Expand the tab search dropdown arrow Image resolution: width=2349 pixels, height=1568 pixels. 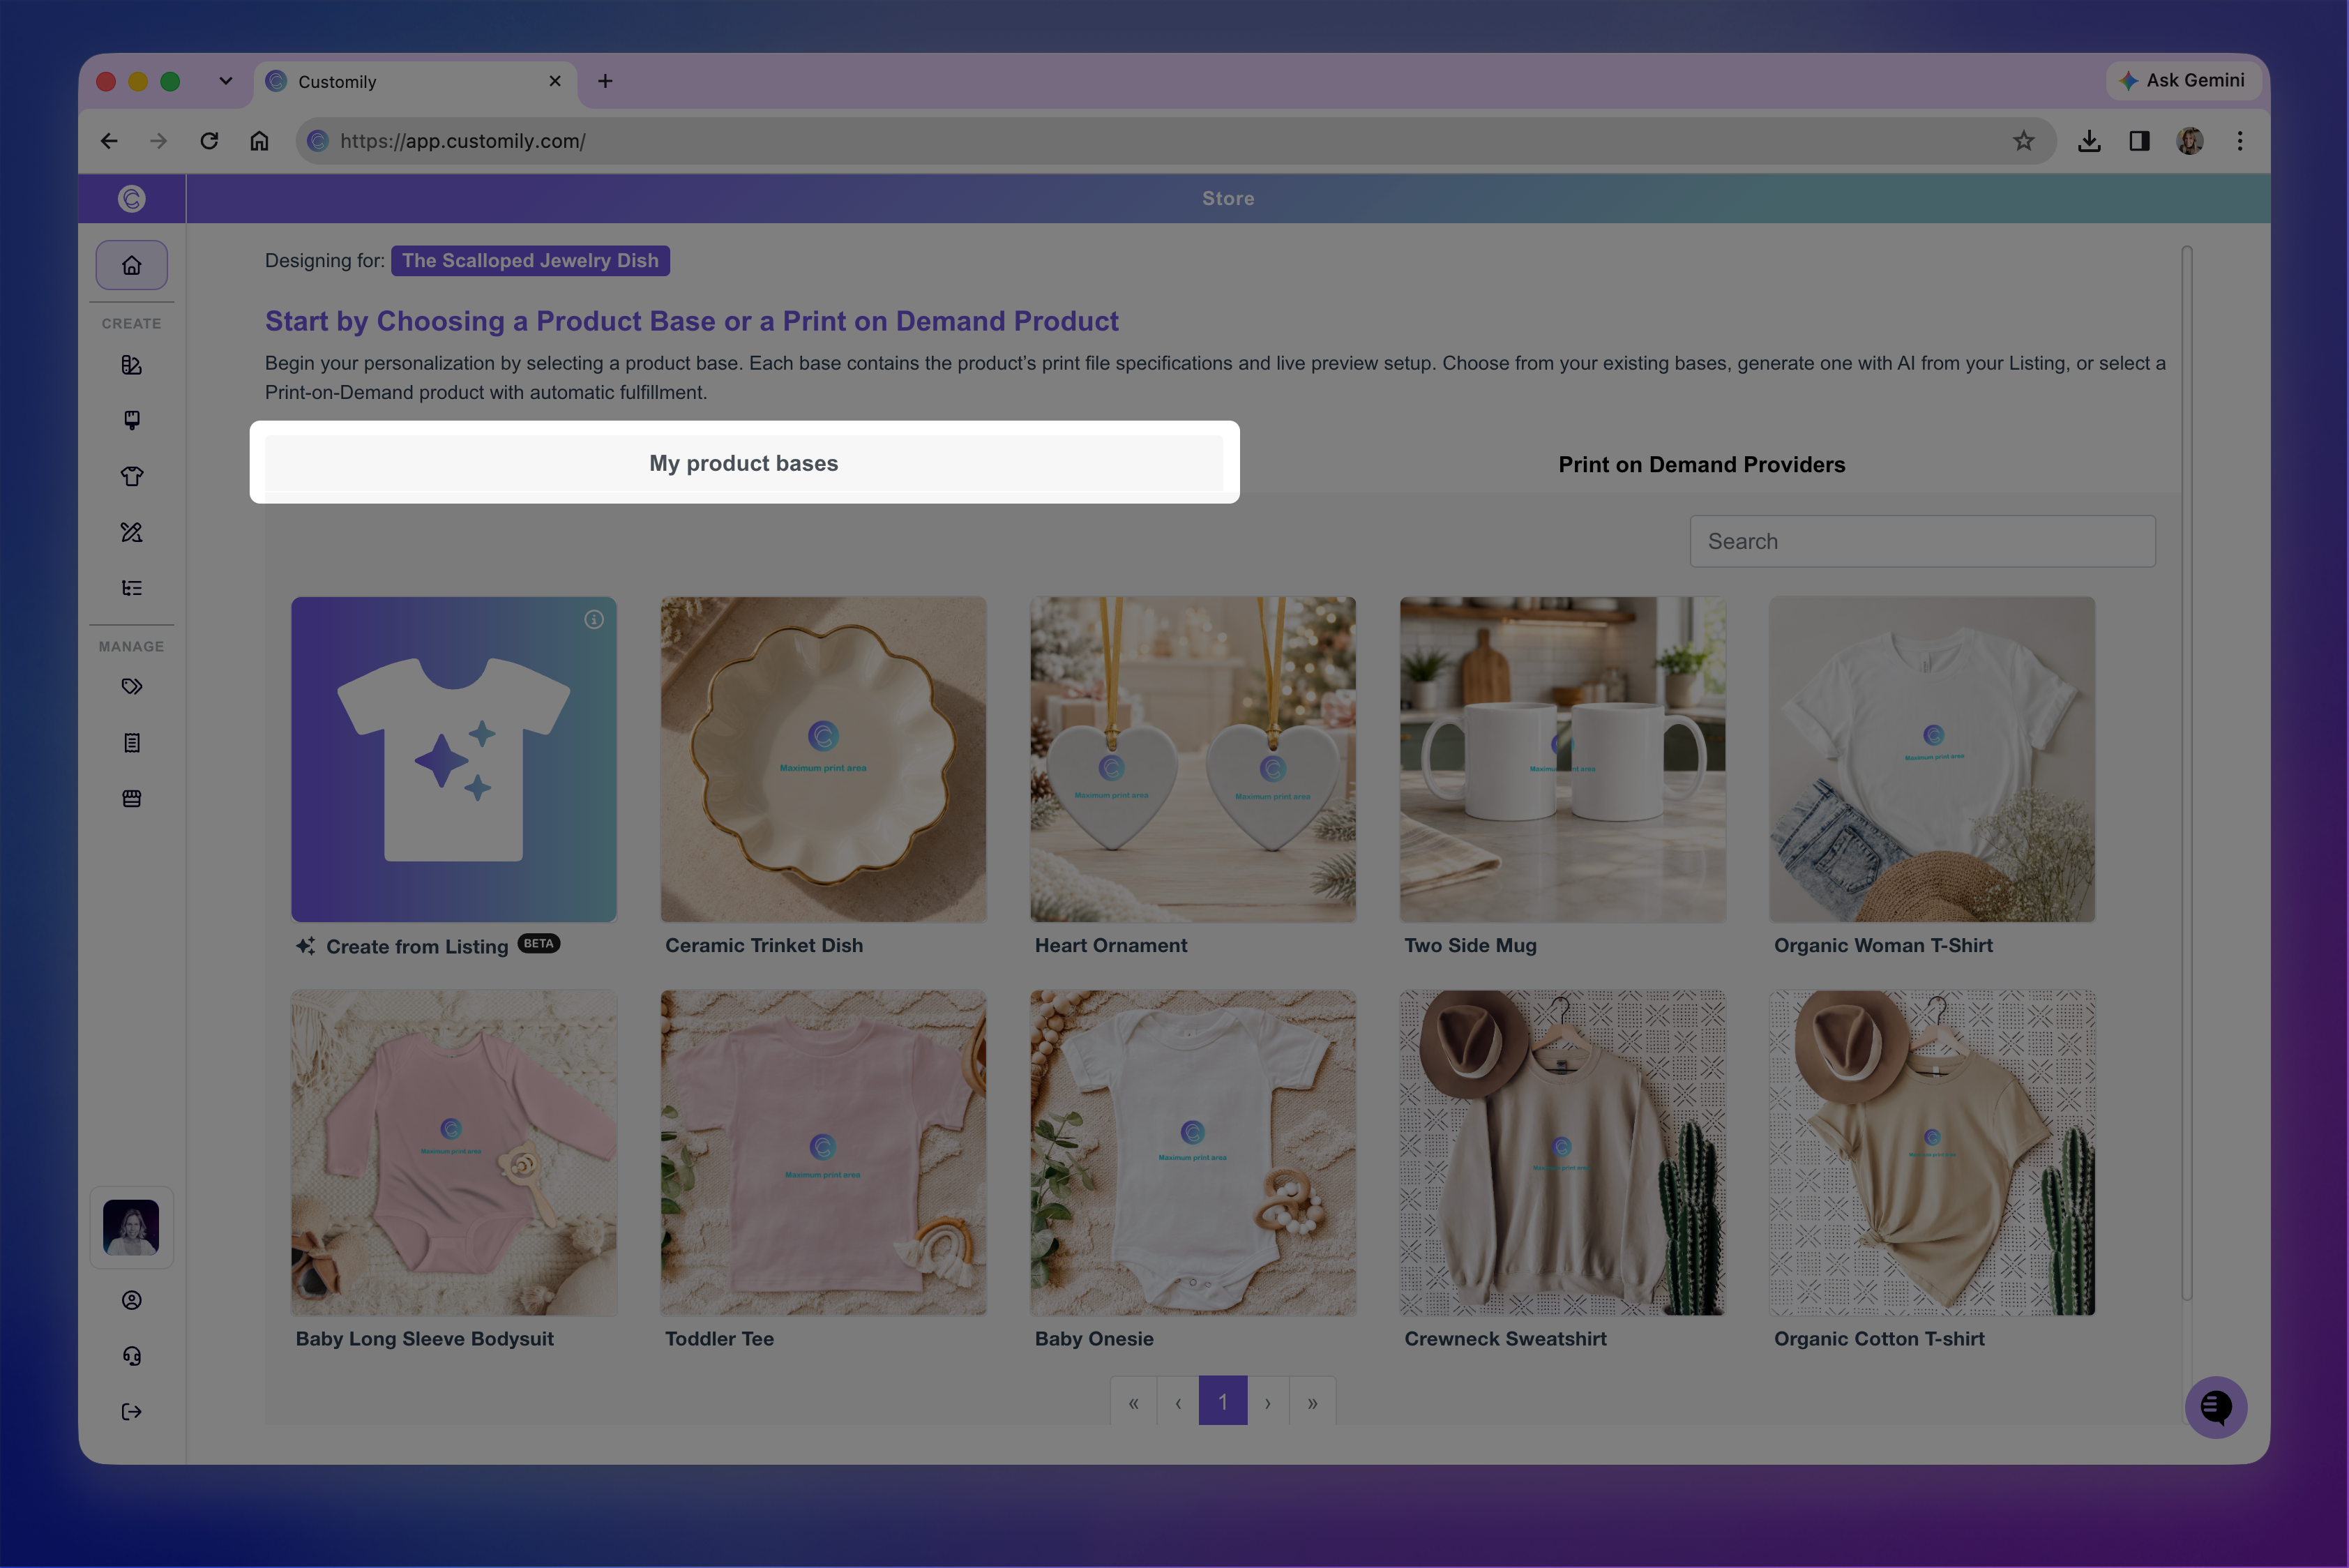tap(226, 81)
